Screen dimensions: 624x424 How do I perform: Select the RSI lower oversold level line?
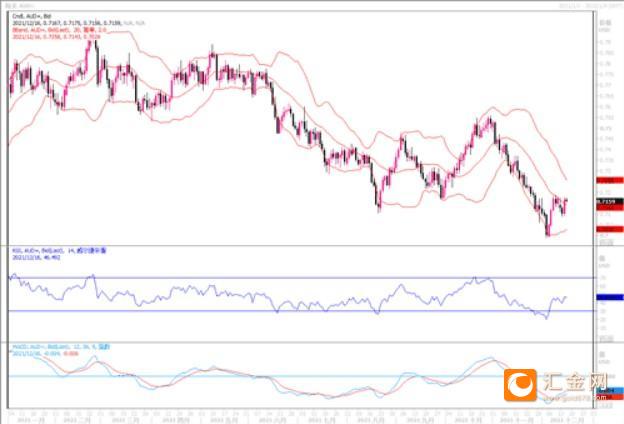click(x=302, y=311)
